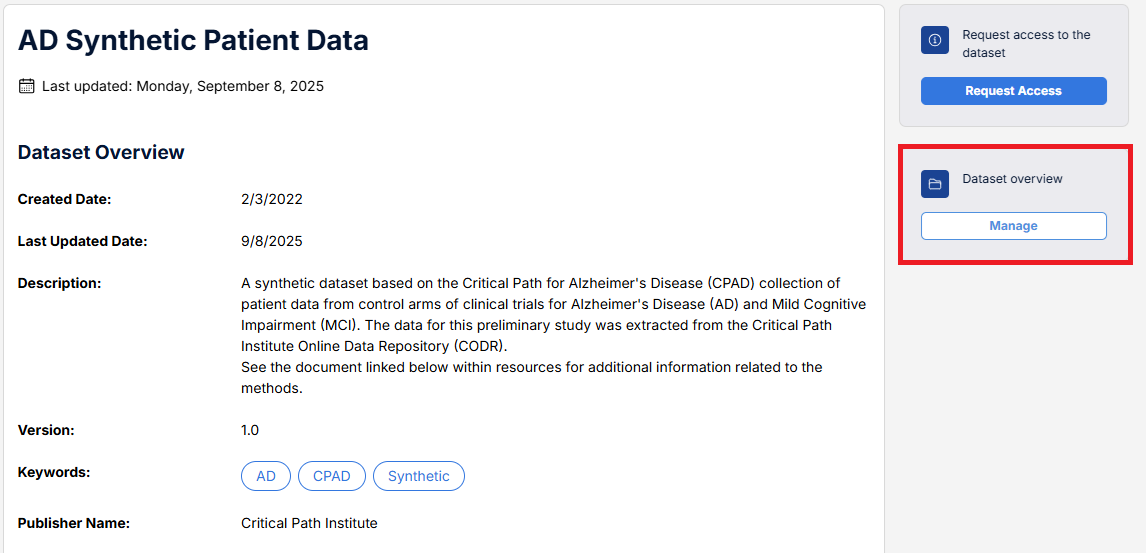Click the calendar icon beside Last updated
This screenshot has width=1146, height=553.
(x=27, y=86)
